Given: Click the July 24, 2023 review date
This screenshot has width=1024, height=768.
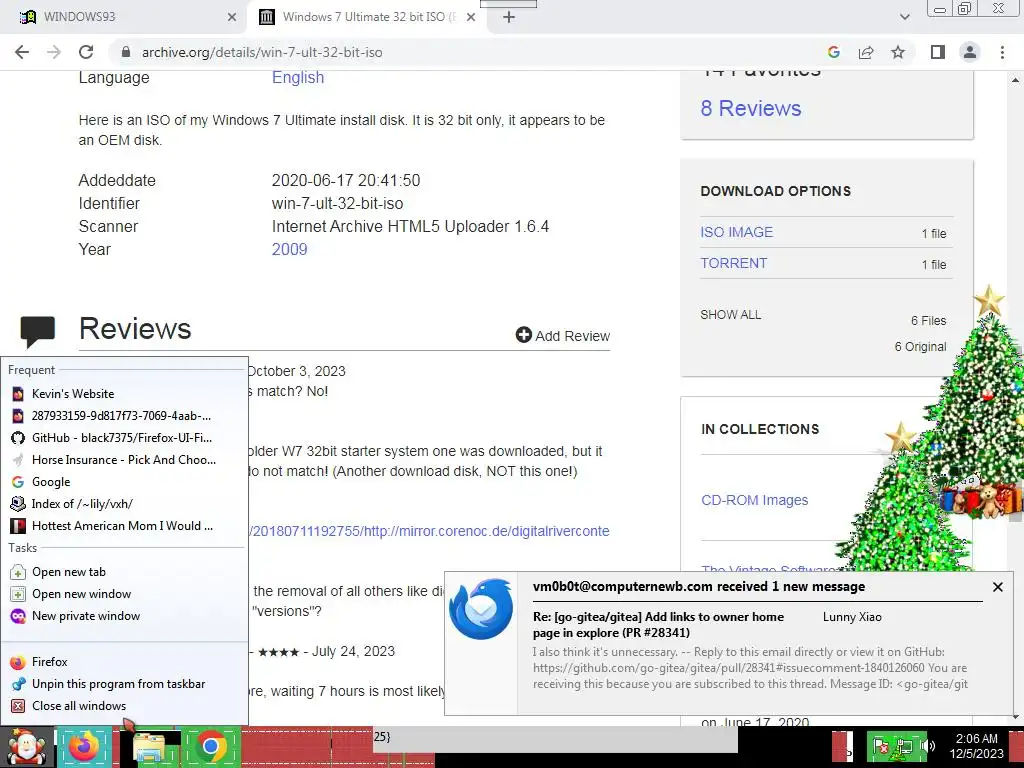Looking at the screenshot, I should point(353,652).
